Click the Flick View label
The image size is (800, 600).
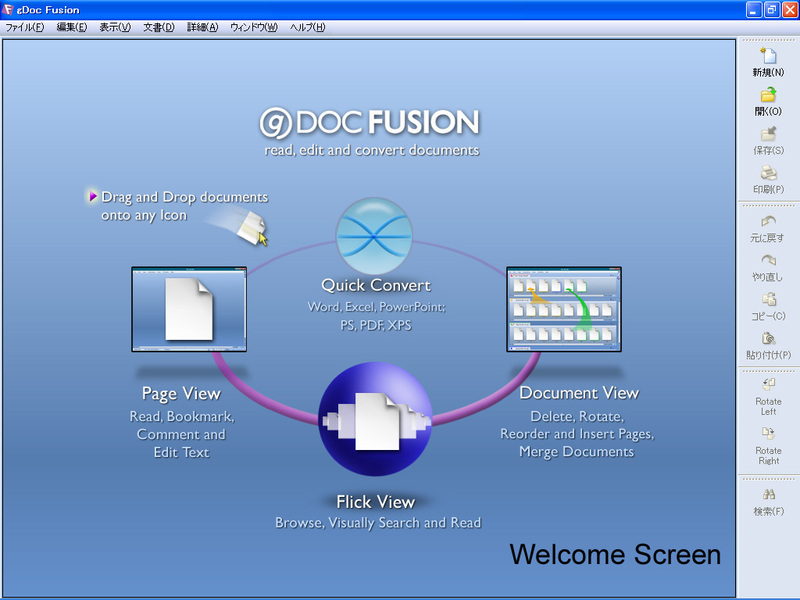pos(376,502)
